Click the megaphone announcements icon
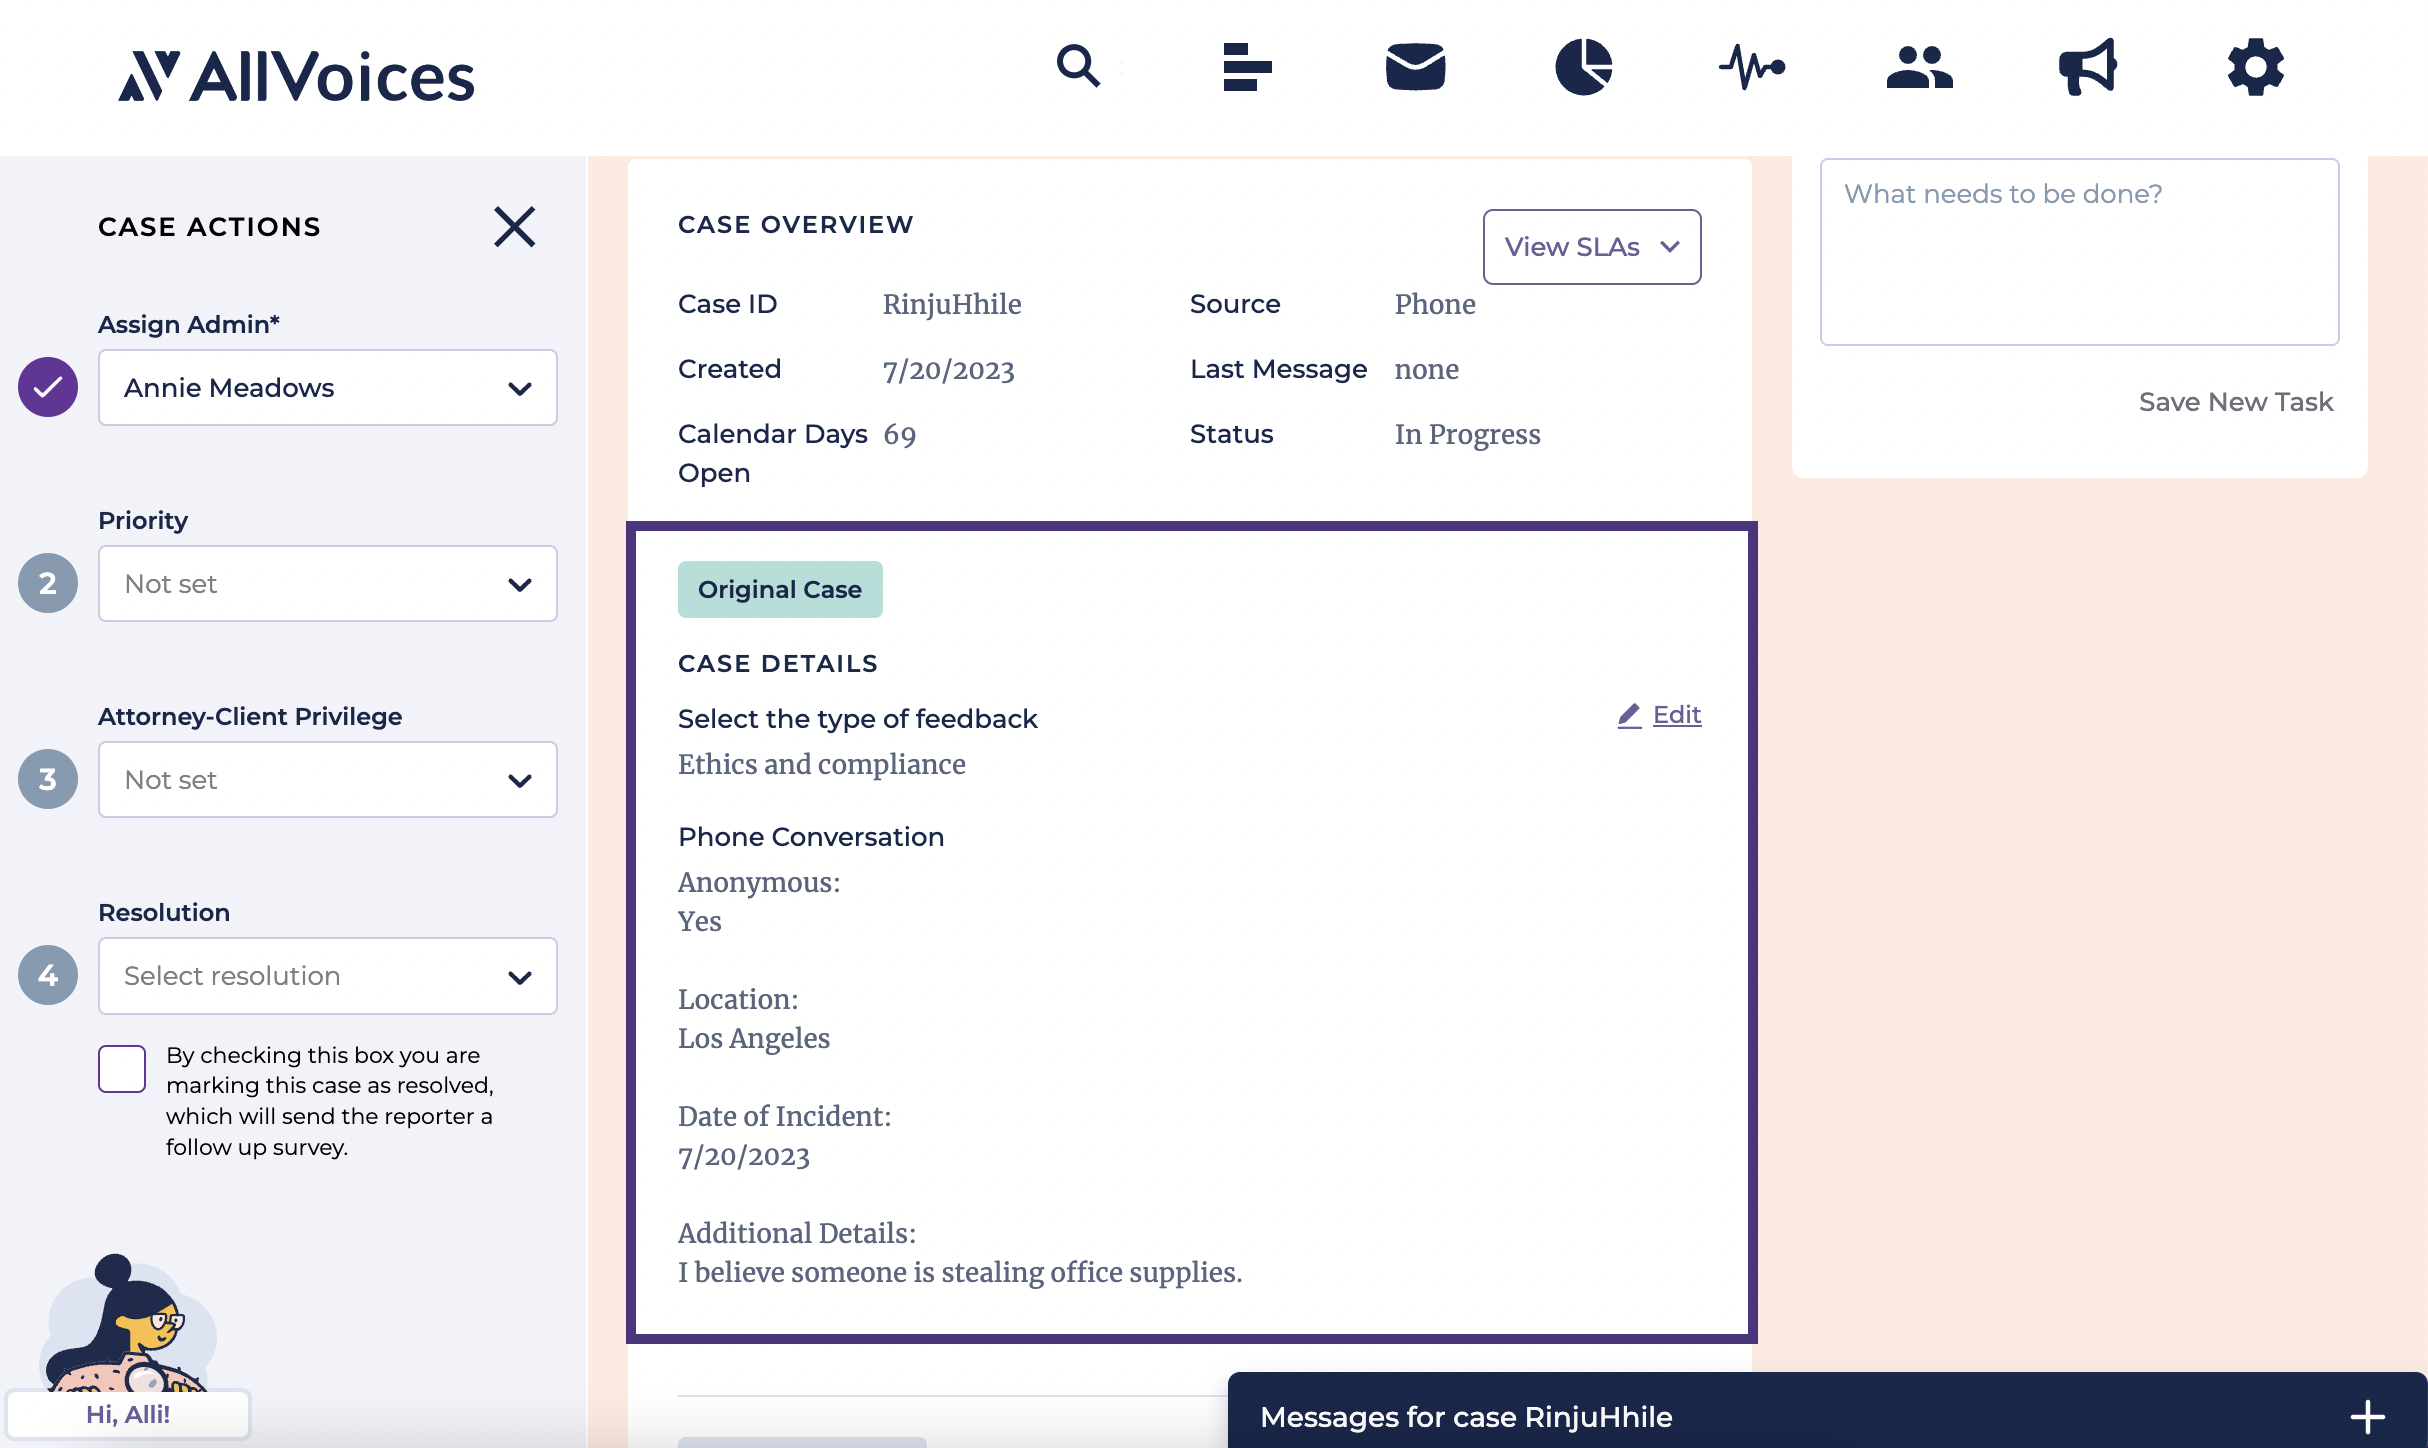Viewport: 2428px width, 1448px height. pos(2087,67)
